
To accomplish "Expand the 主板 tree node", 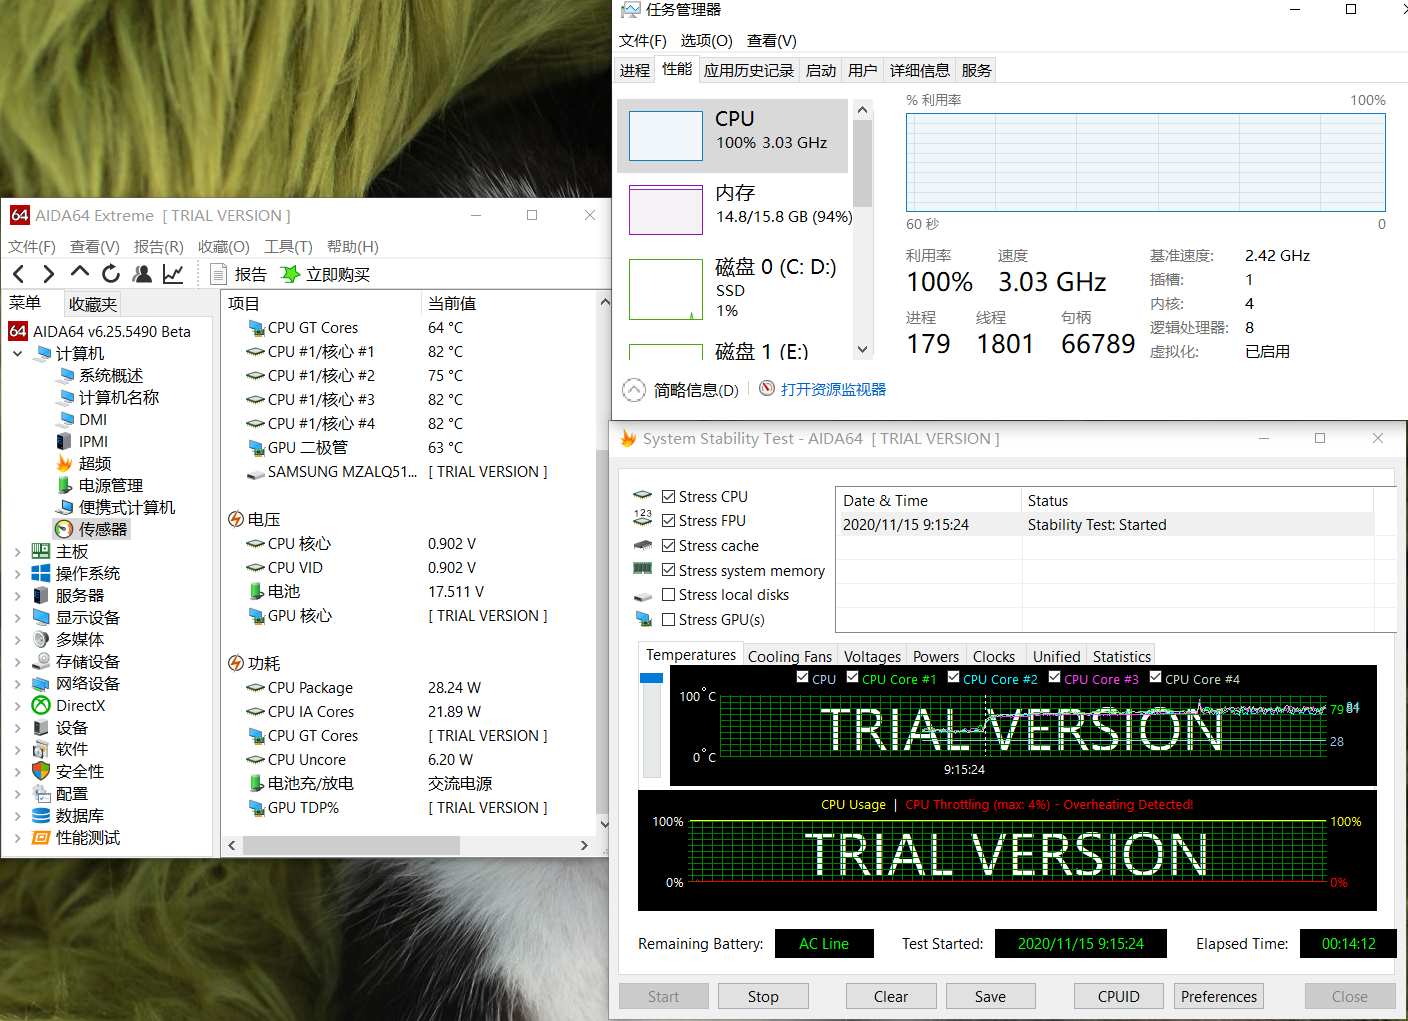I will [x=18, y=551].
